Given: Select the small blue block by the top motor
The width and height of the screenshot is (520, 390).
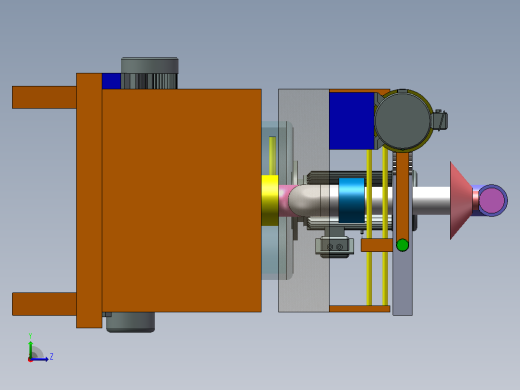Looking at the screenshot, I should point(111,81).
